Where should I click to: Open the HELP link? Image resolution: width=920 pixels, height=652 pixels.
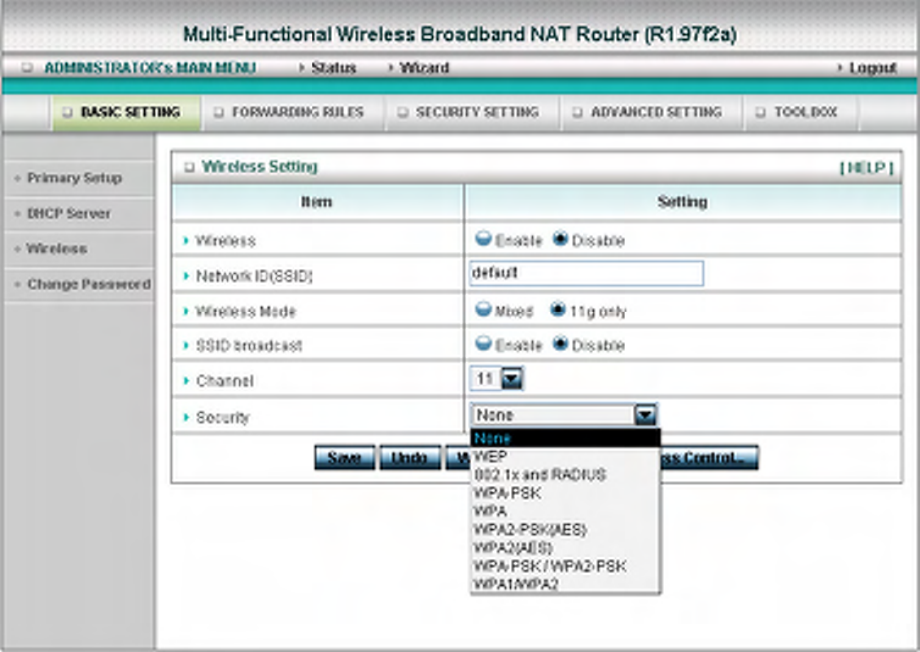point(866,168)
